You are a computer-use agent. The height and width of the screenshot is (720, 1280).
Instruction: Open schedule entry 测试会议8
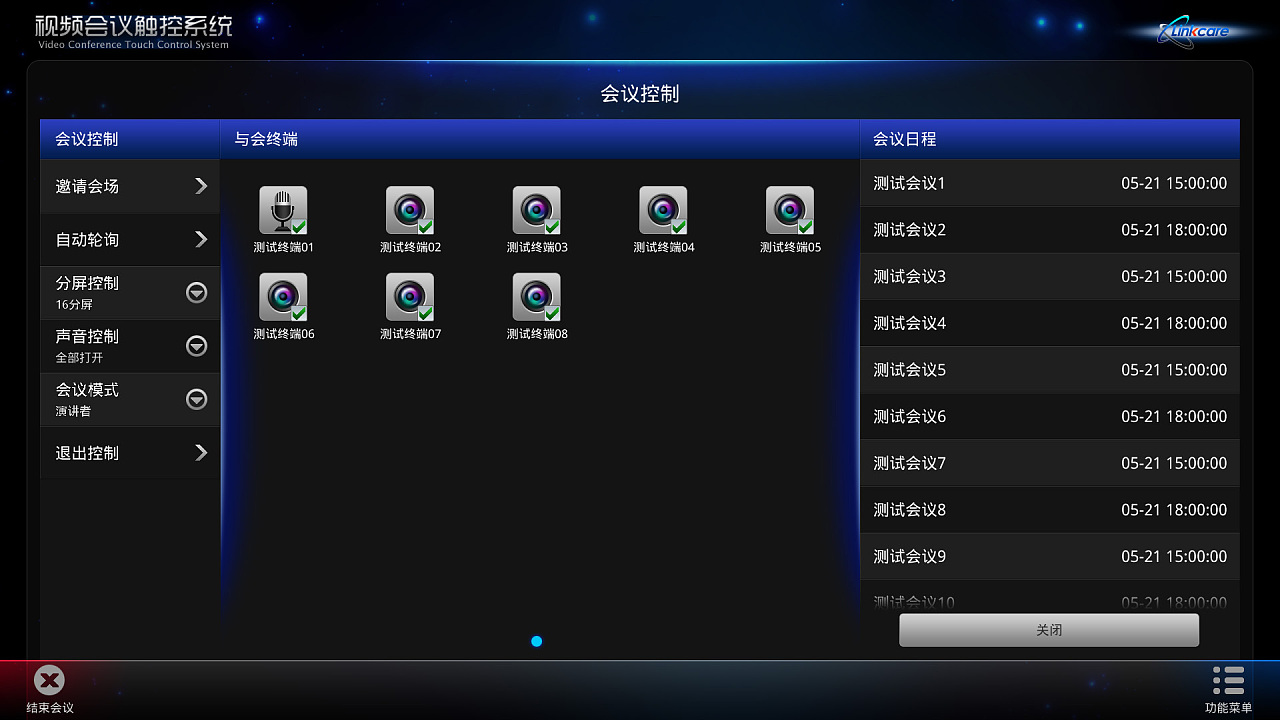pyautogui.click(x=1050, y=510)
